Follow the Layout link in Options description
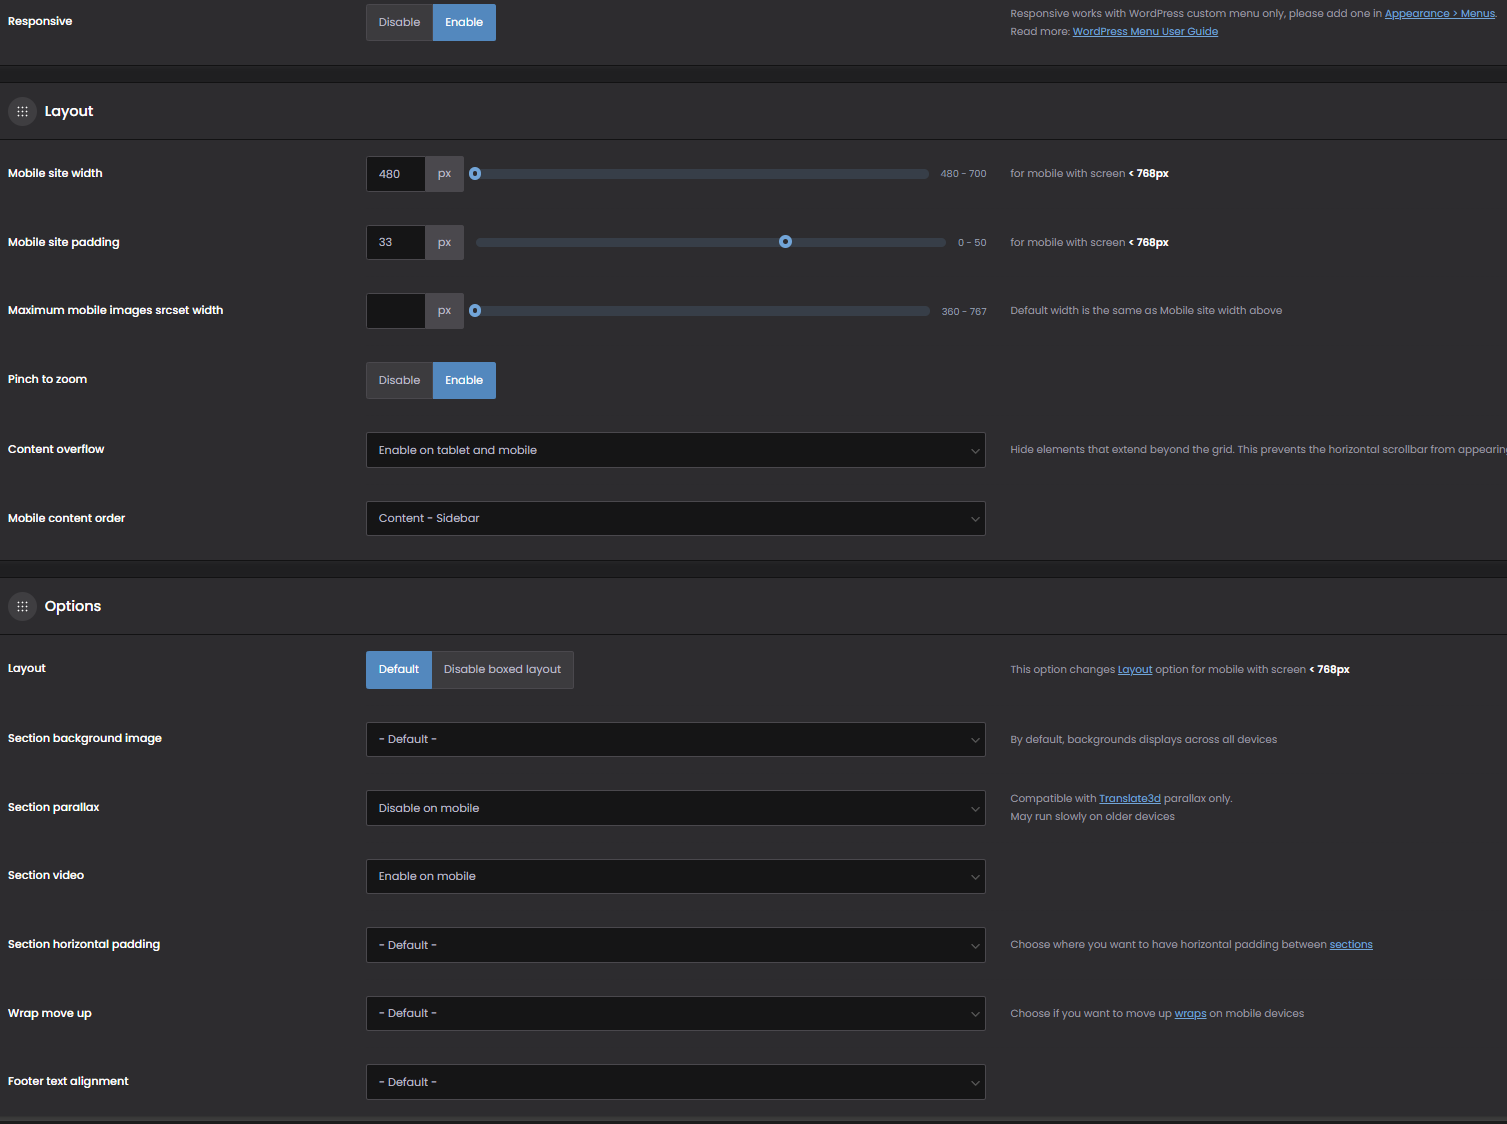 pos(1135,669)
